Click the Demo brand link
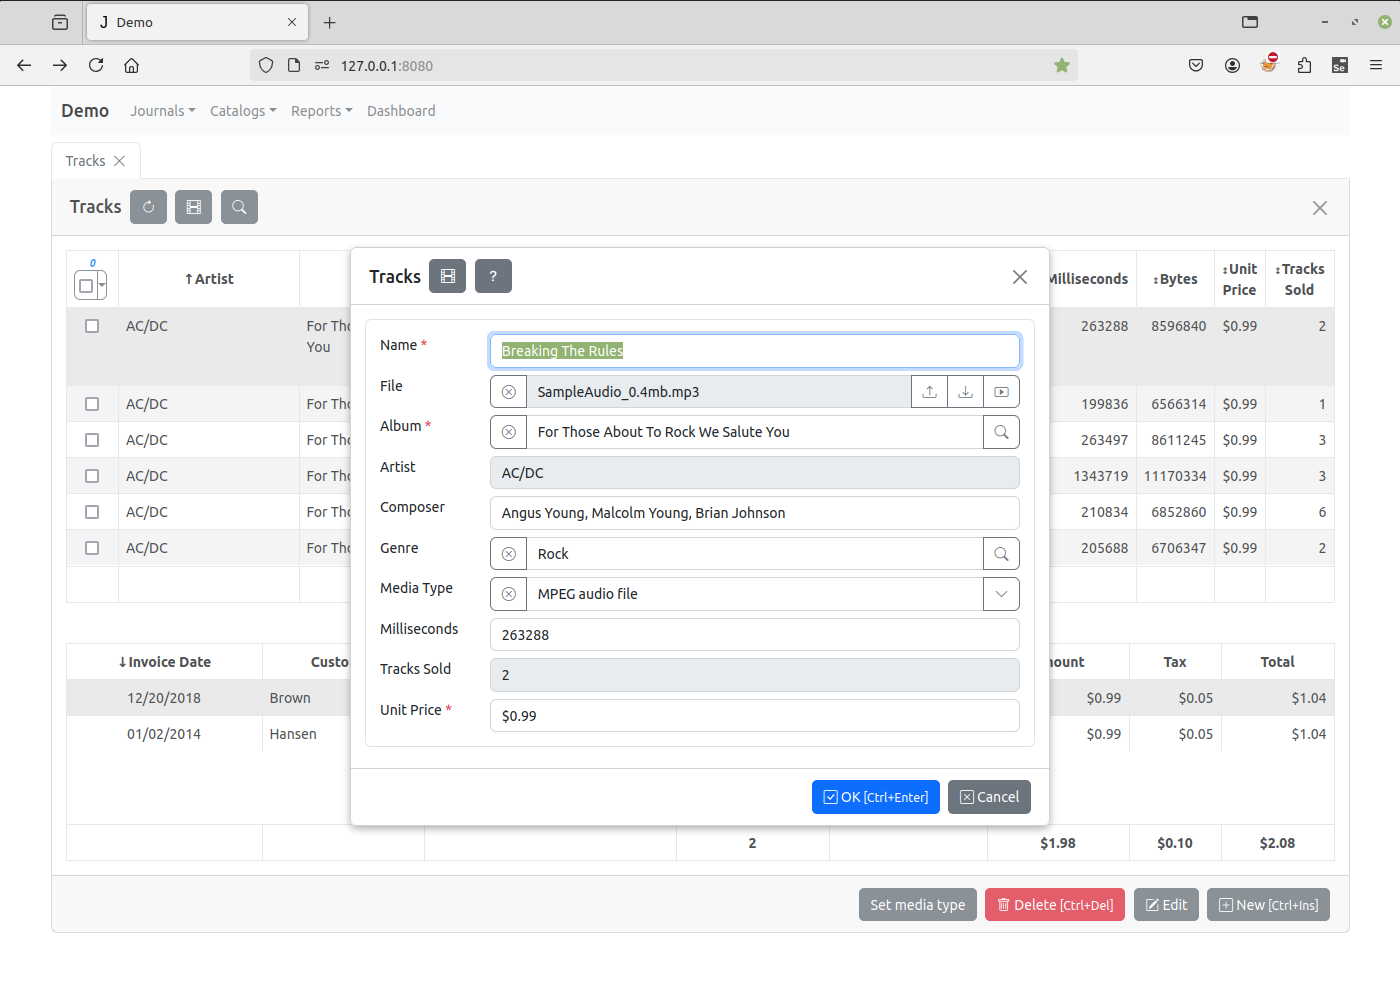 pyautogui.click(x=85, y=111)
